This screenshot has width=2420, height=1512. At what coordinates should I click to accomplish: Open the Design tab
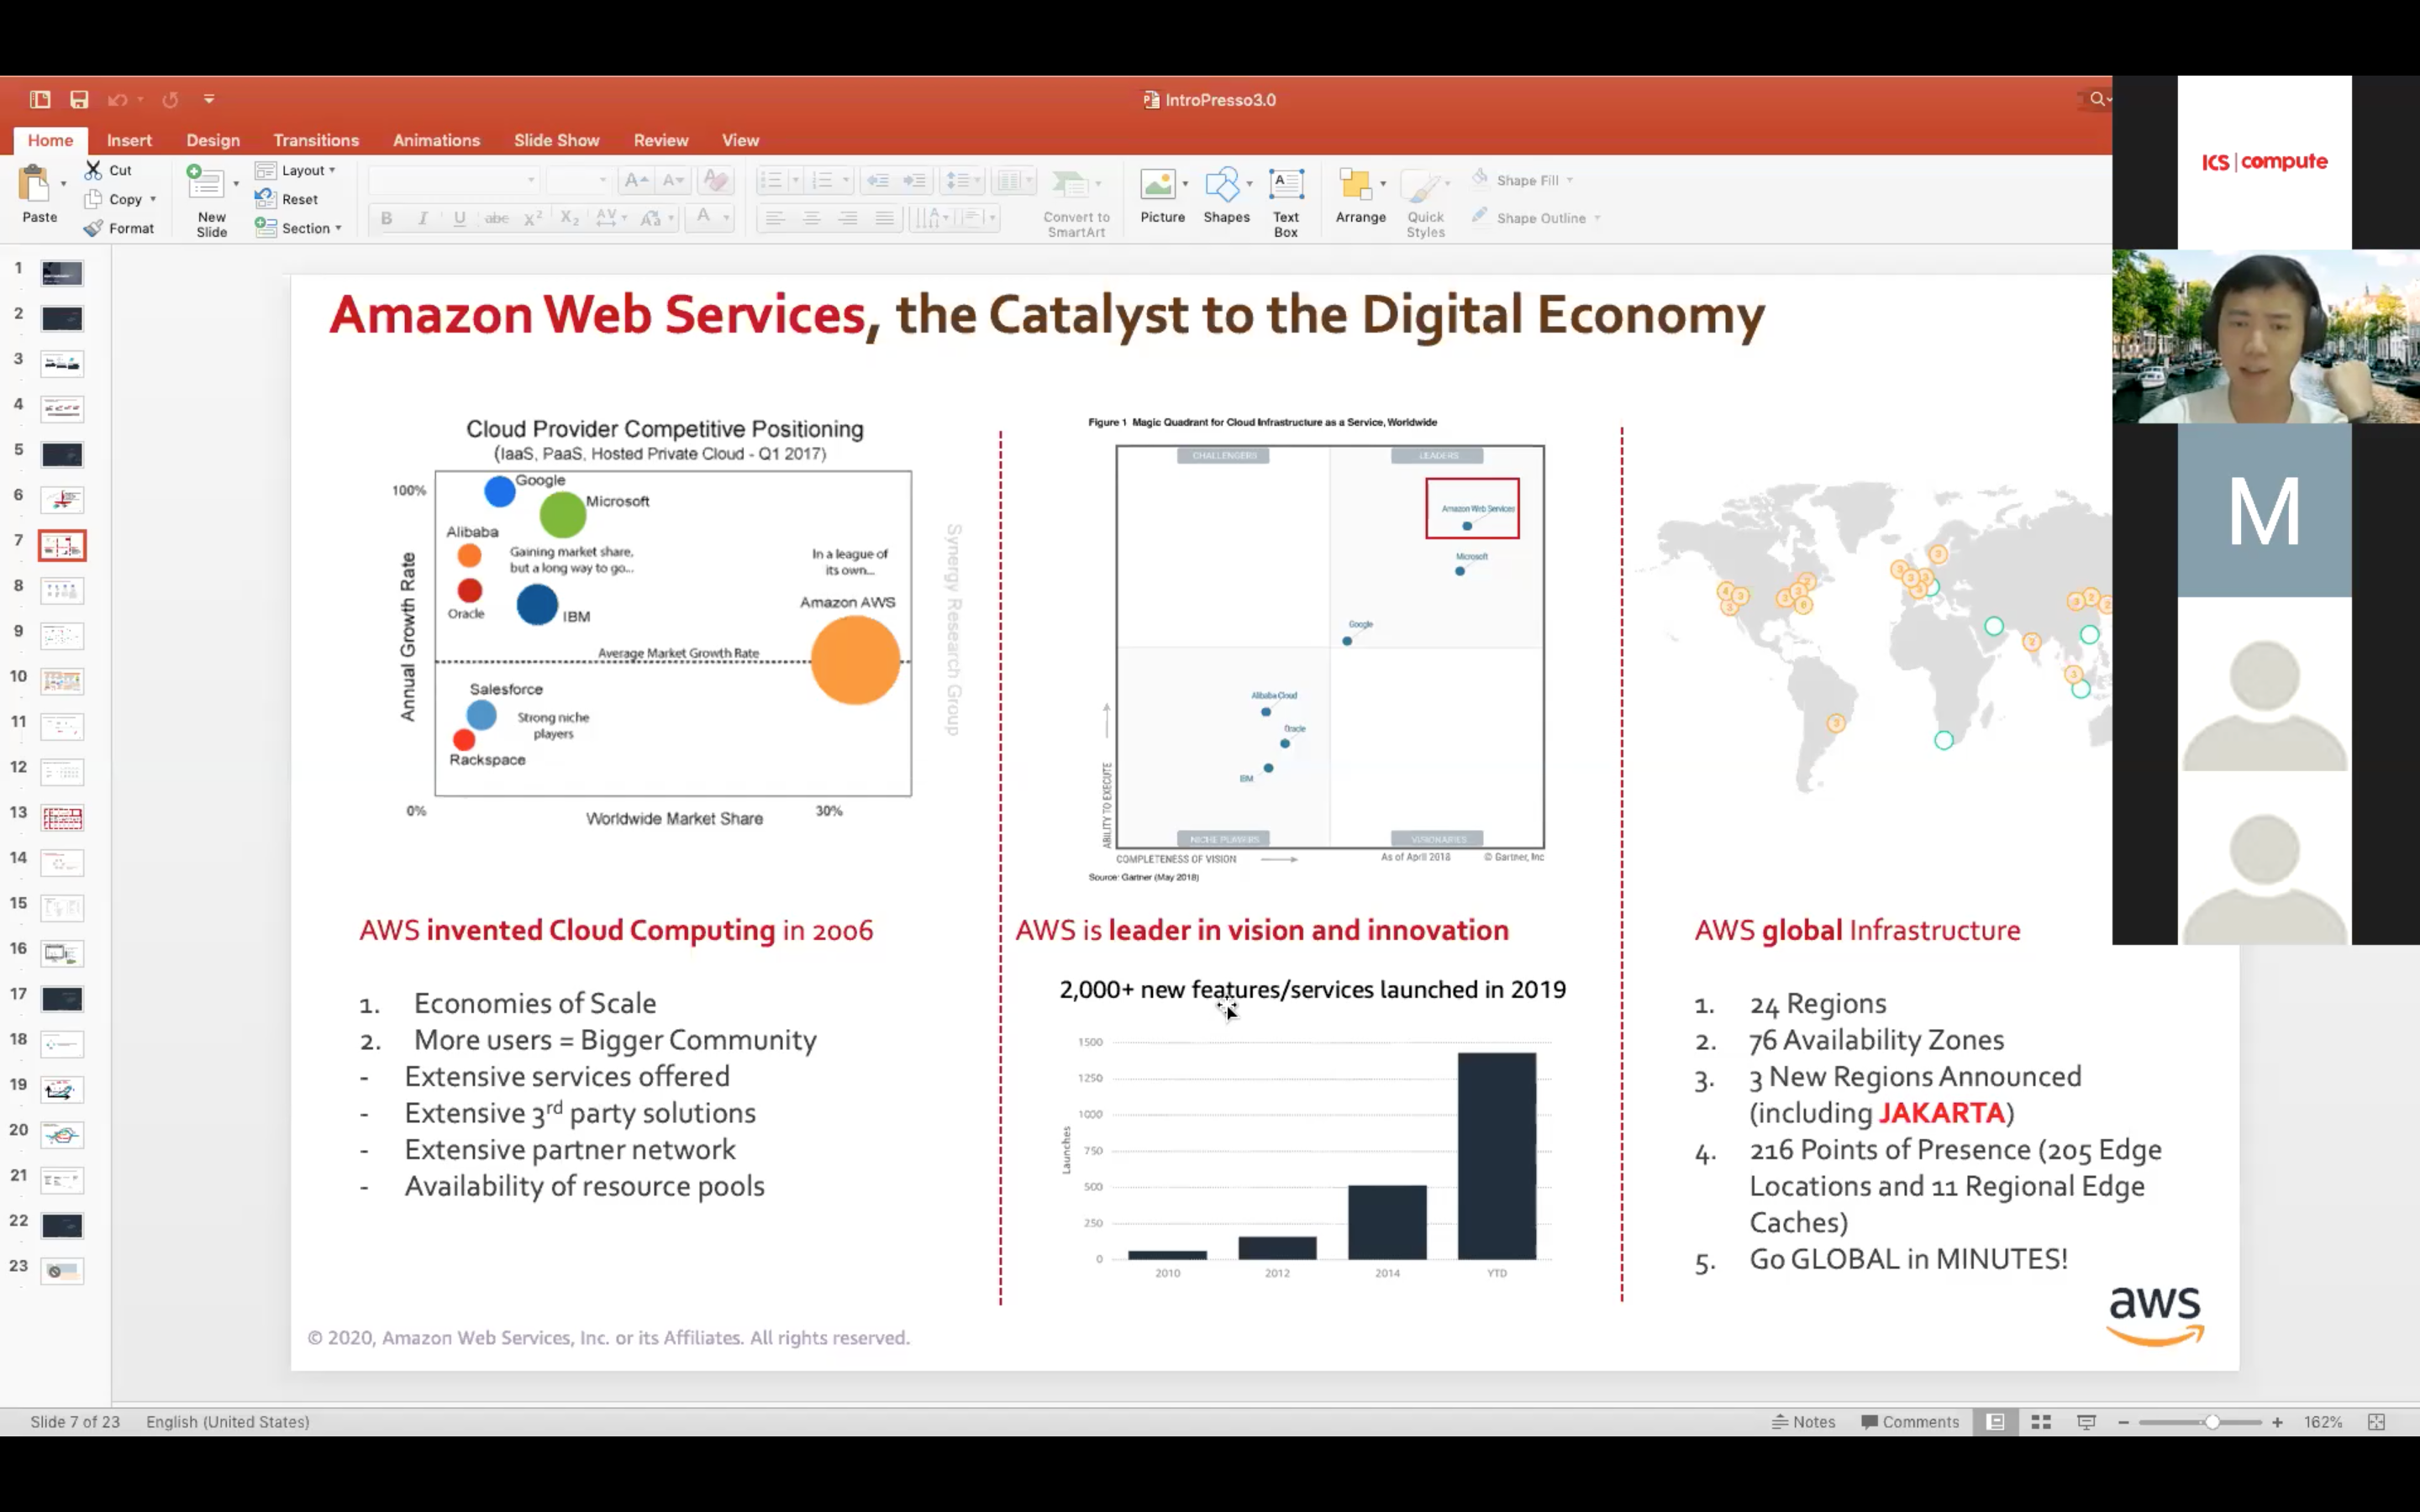pyautogui.click(x=213, y=140)
